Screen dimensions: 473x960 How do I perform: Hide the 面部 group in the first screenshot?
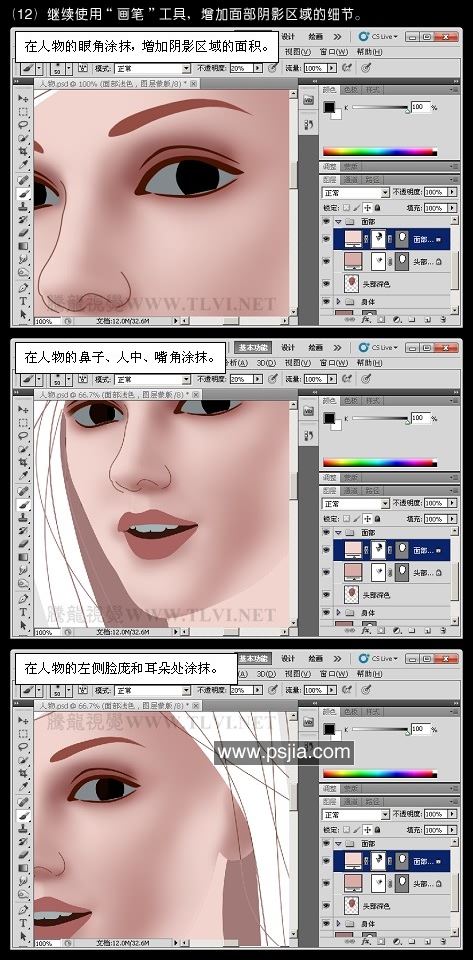pyautogui.click(x=326, y=221)
